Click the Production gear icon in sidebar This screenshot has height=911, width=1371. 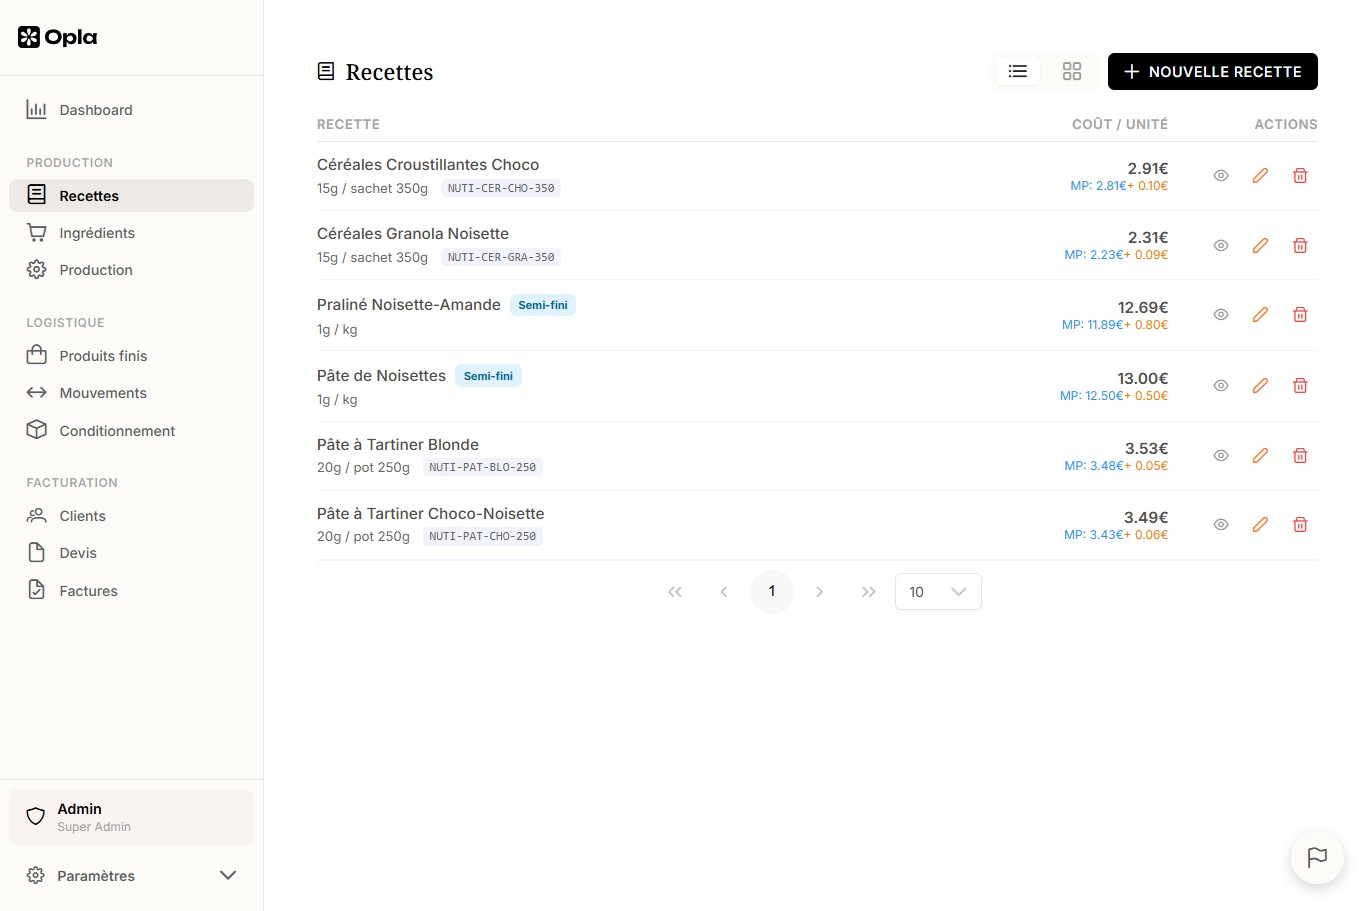[x=36, y=269]
